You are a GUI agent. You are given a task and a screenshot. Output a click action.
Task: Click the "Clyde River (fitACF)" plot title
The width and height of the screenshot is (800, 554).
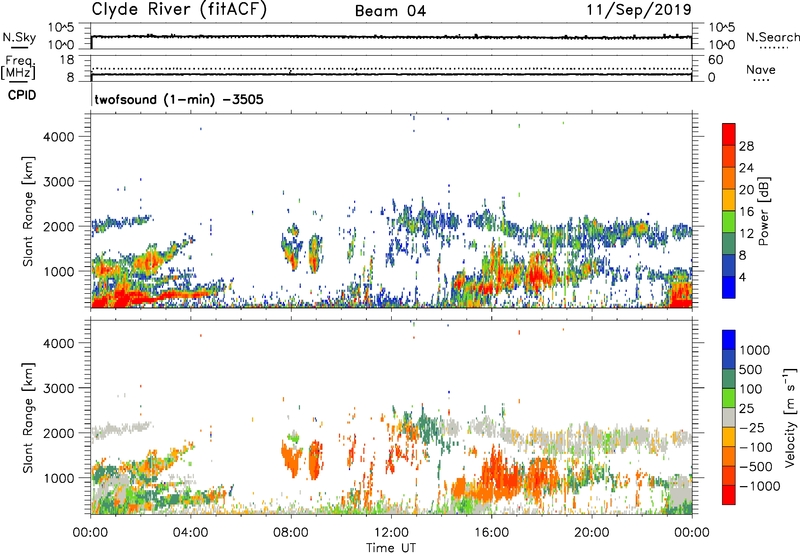click(x=179, y=9)
